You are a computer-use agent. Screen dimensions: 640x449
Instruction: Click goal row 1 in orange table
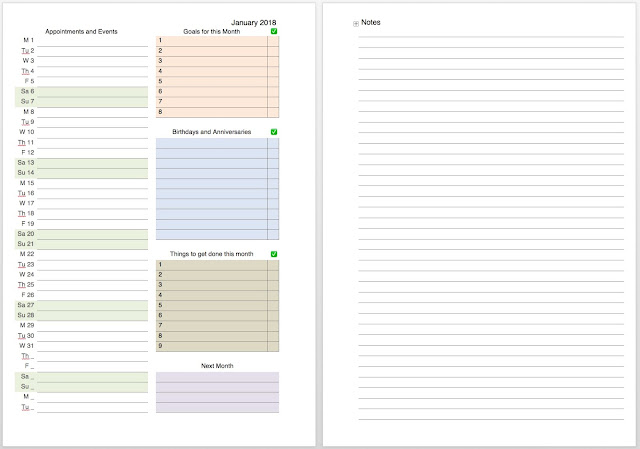tap(218, 41)
